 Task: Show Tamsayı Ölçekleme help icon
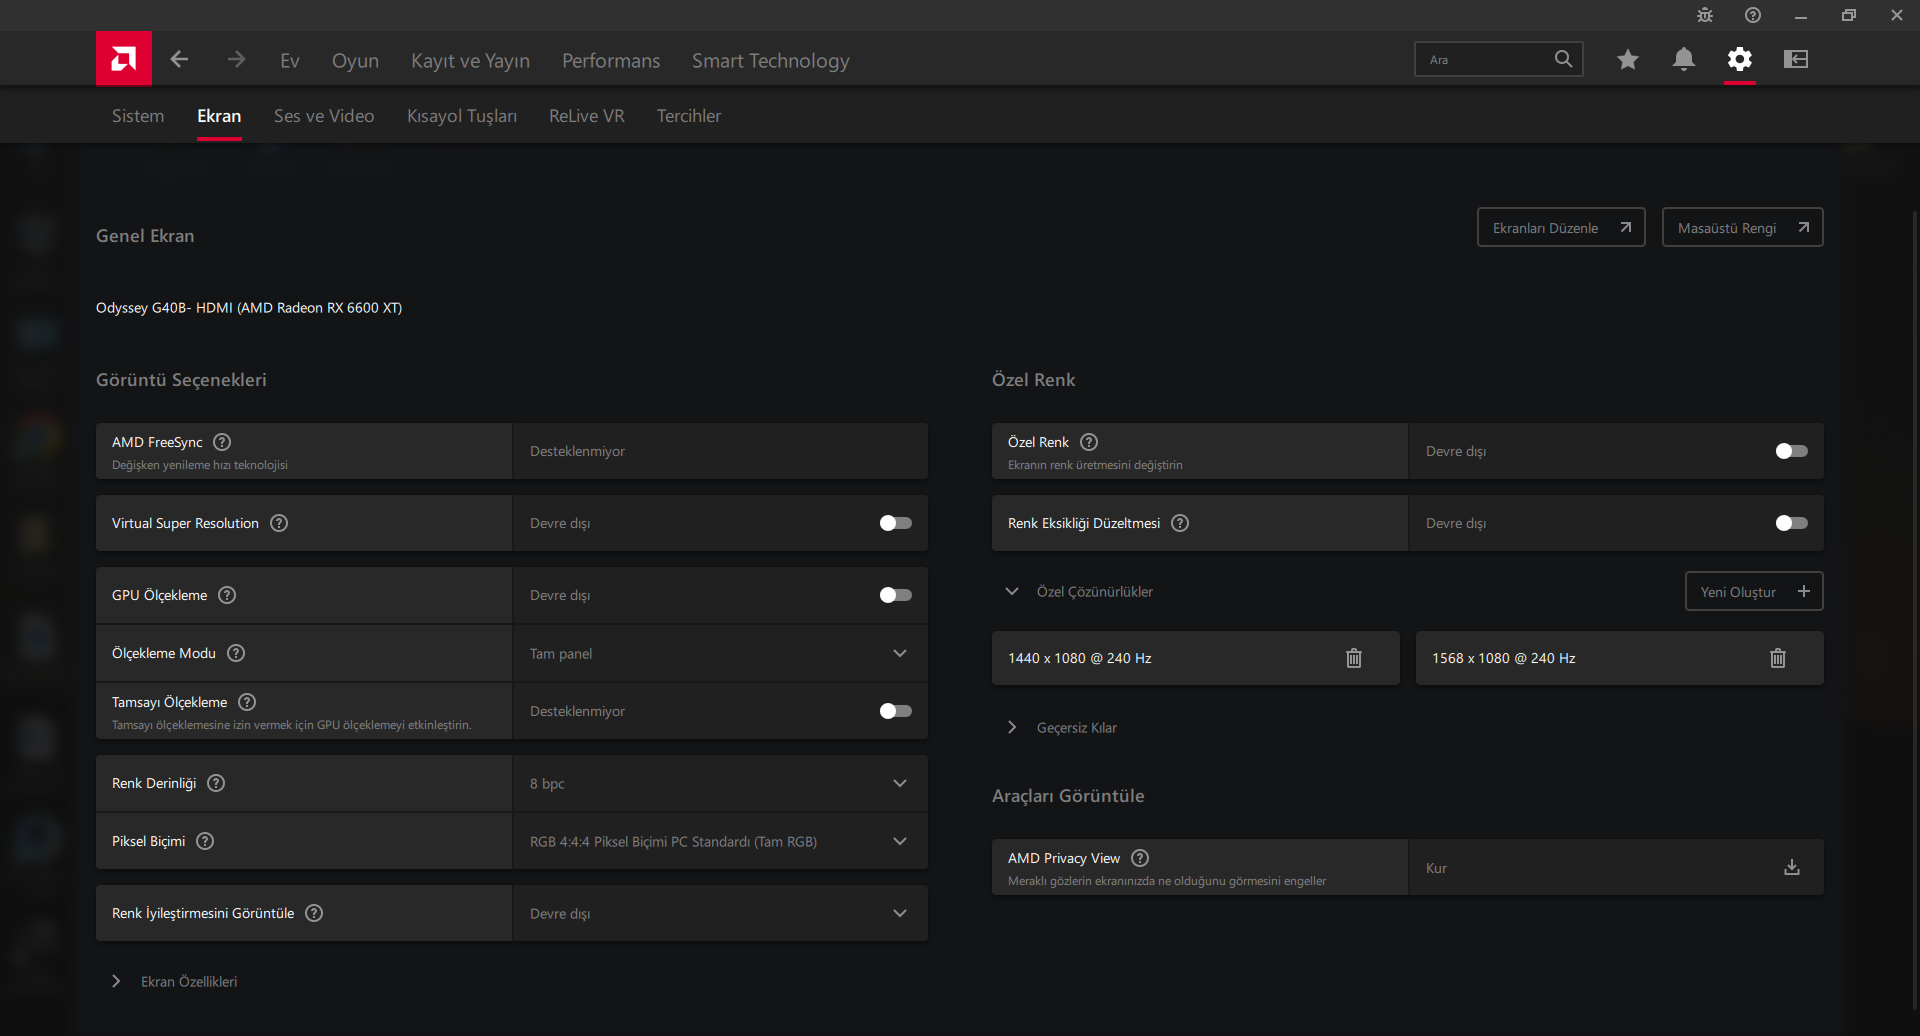[248, 702]
